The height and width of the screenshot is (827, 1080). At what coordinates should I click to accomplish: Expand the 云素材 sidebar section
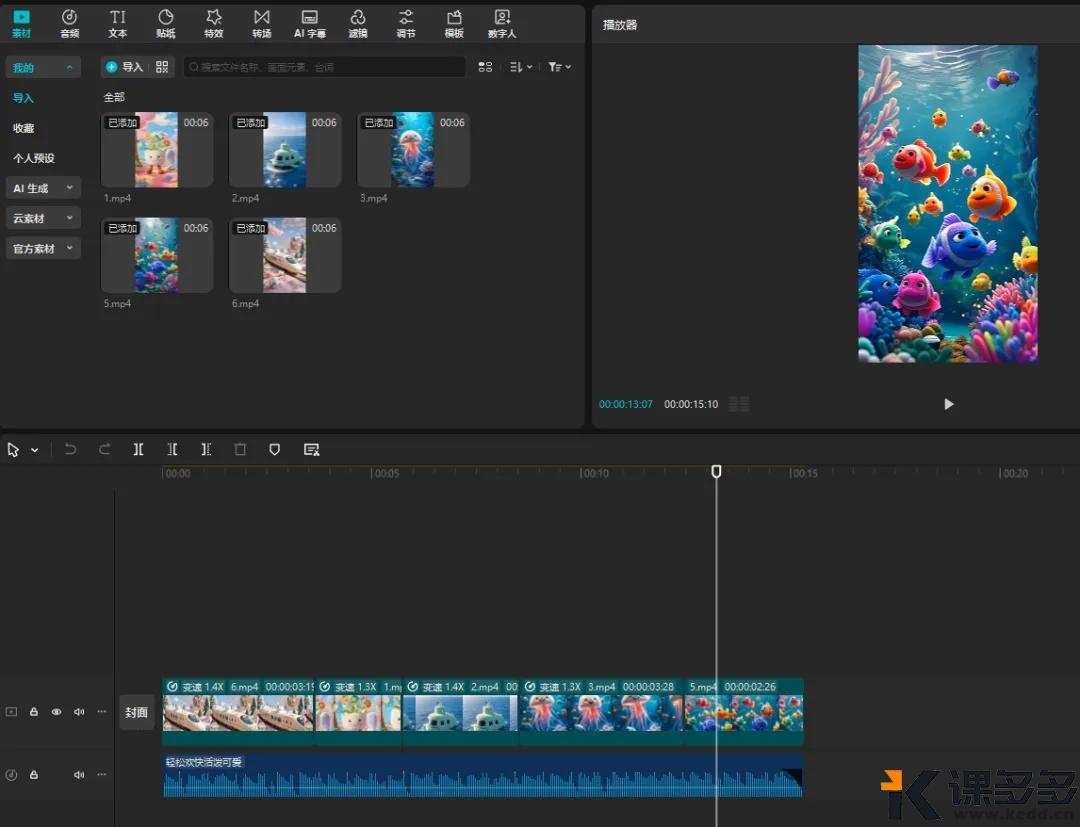coord(43,218)
